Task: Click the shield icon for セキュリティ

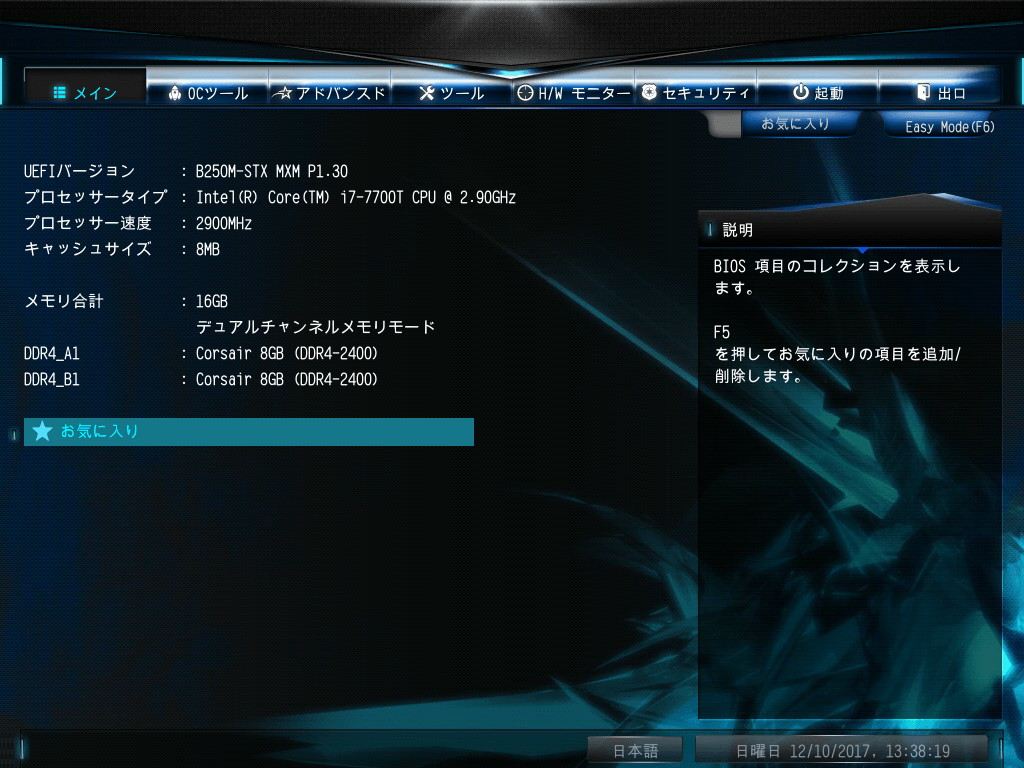Action: 648,92
